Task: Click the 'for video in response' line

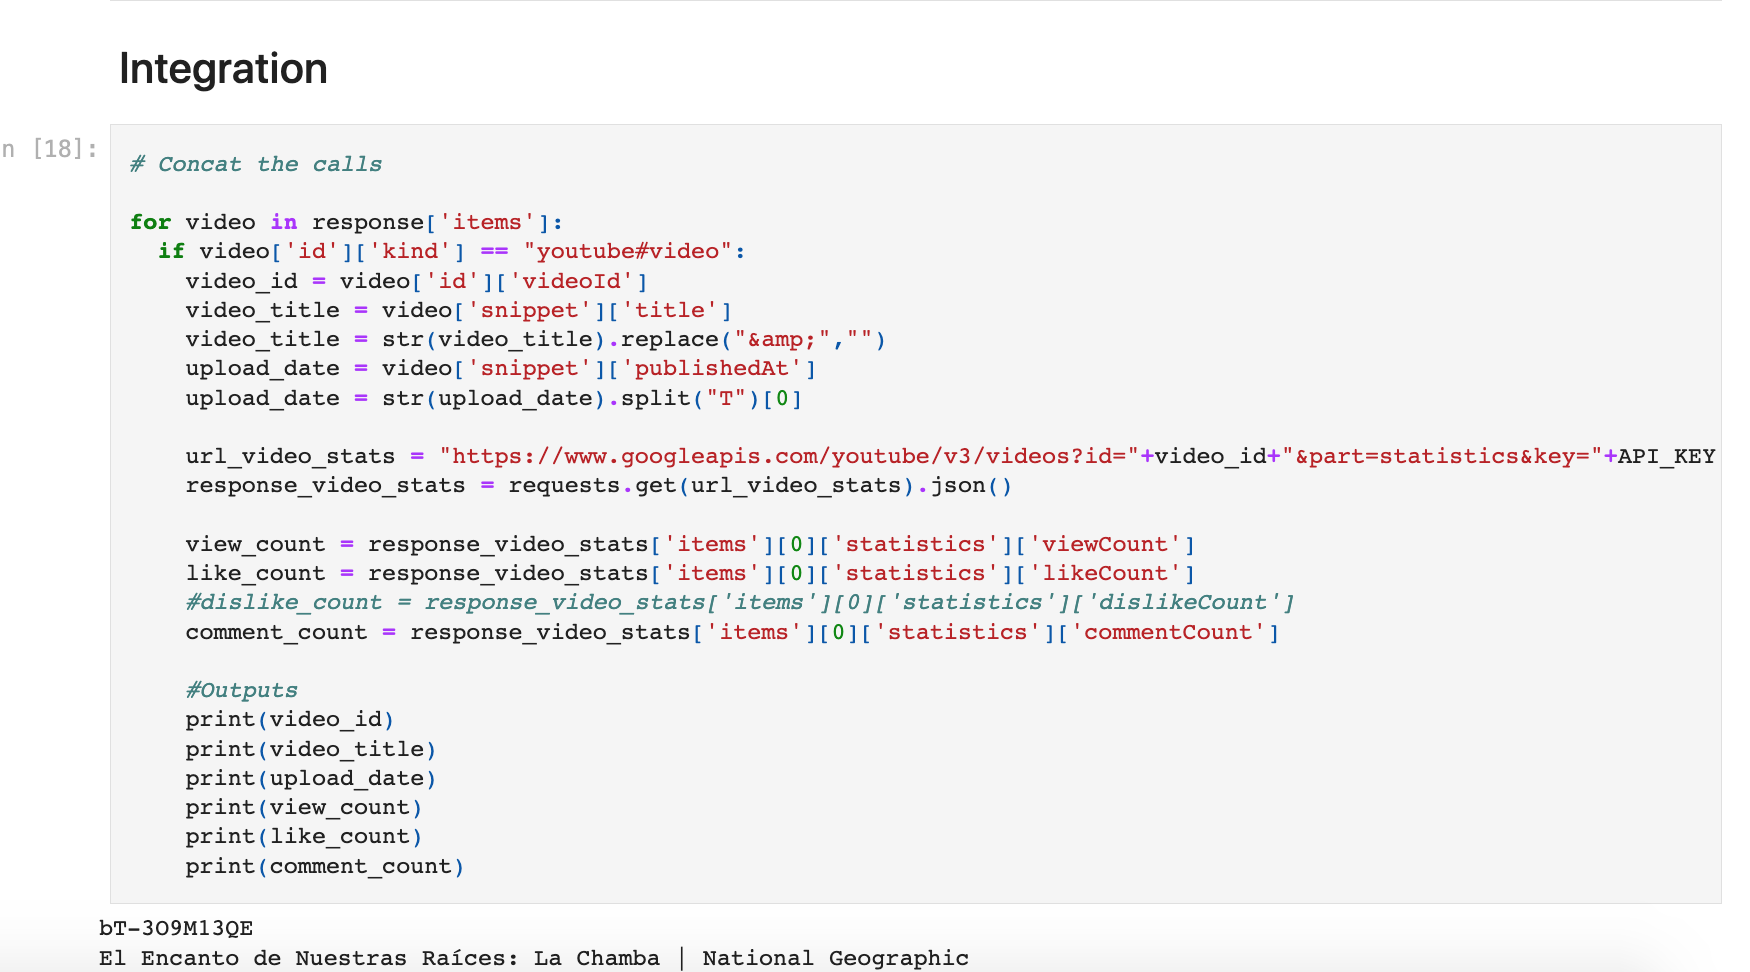Action: (346, 222)
